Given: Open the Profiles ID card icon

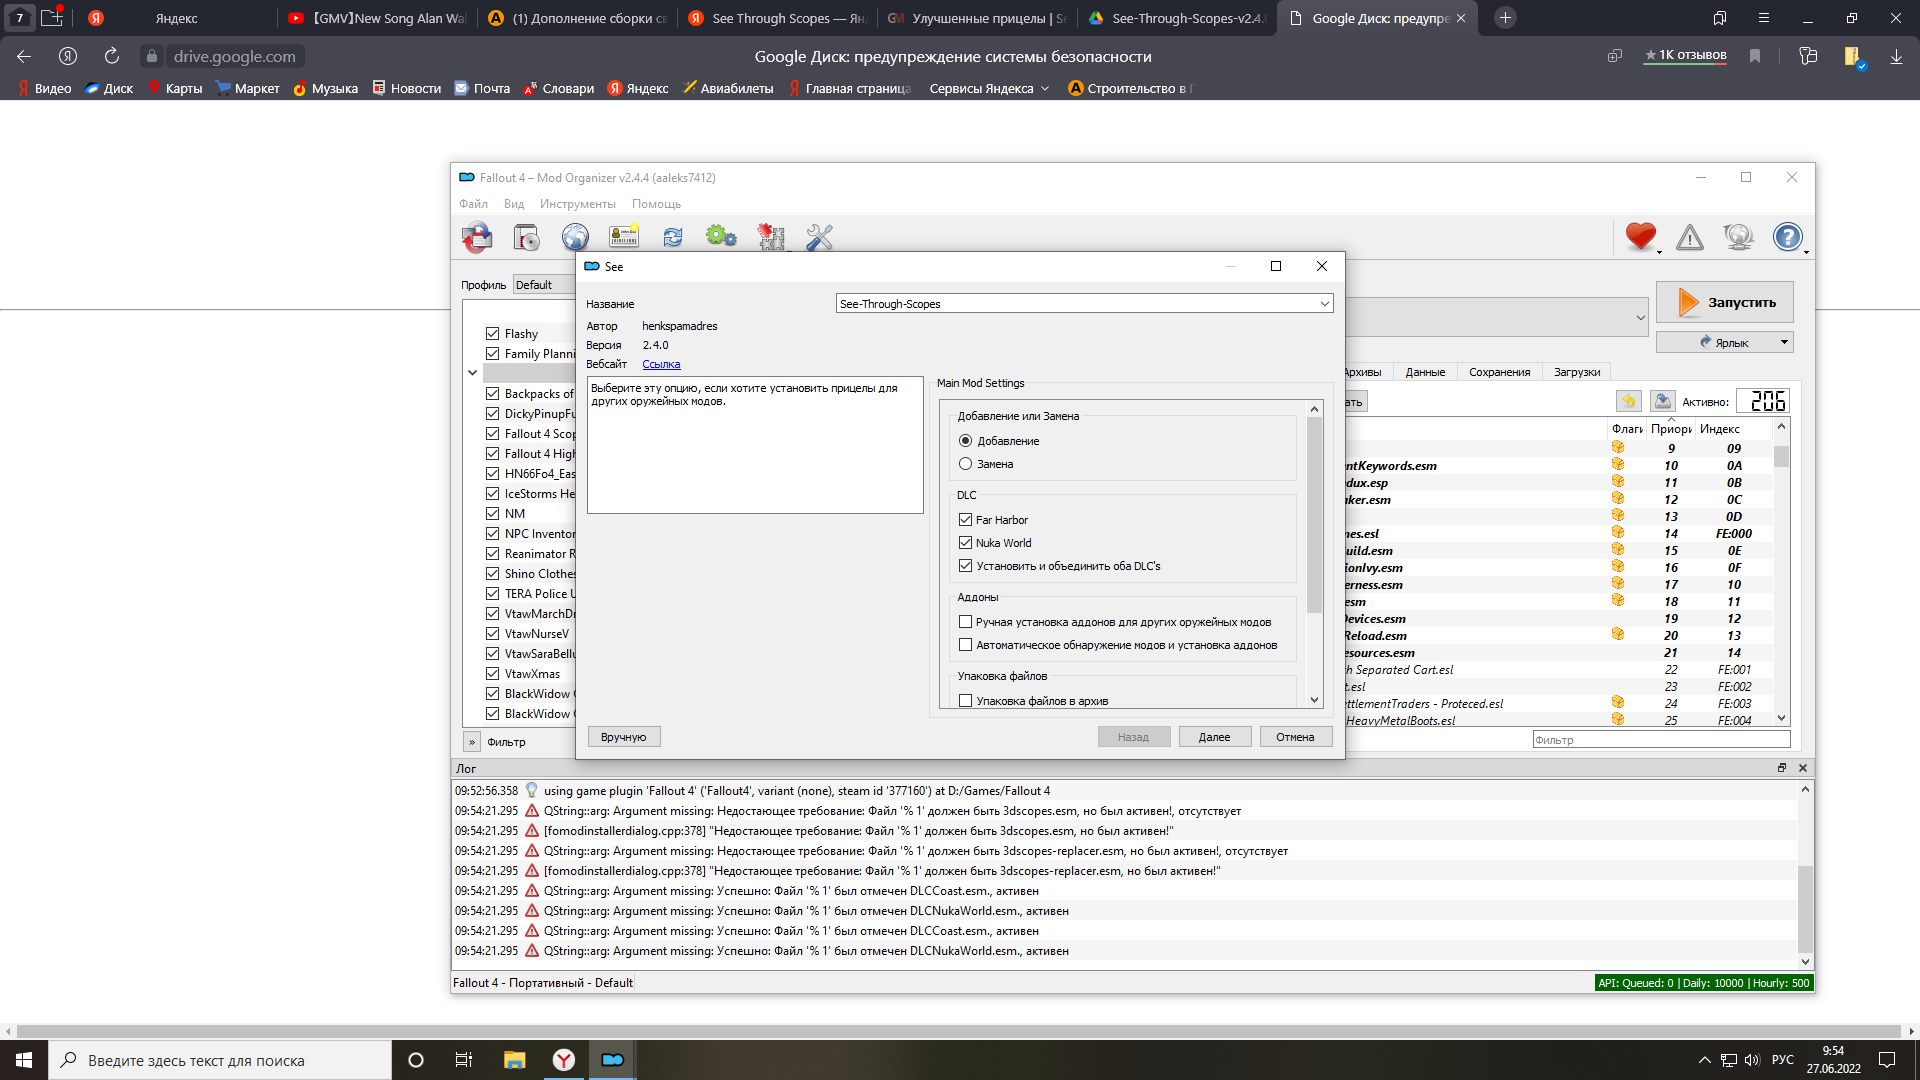Looking at the screenshot, I should (x=624, y=237).
